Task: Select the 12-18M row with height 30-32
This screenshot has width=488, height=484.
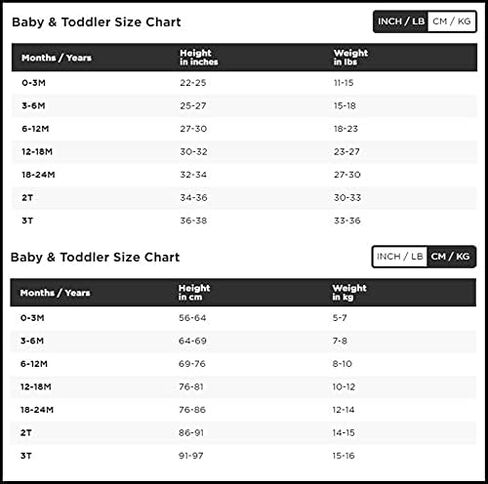Action: click(x=244, y=152)
